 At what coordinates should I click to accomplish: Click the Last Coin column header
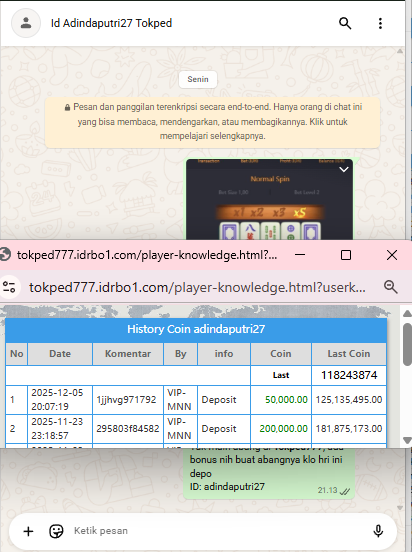click(349, 354)
